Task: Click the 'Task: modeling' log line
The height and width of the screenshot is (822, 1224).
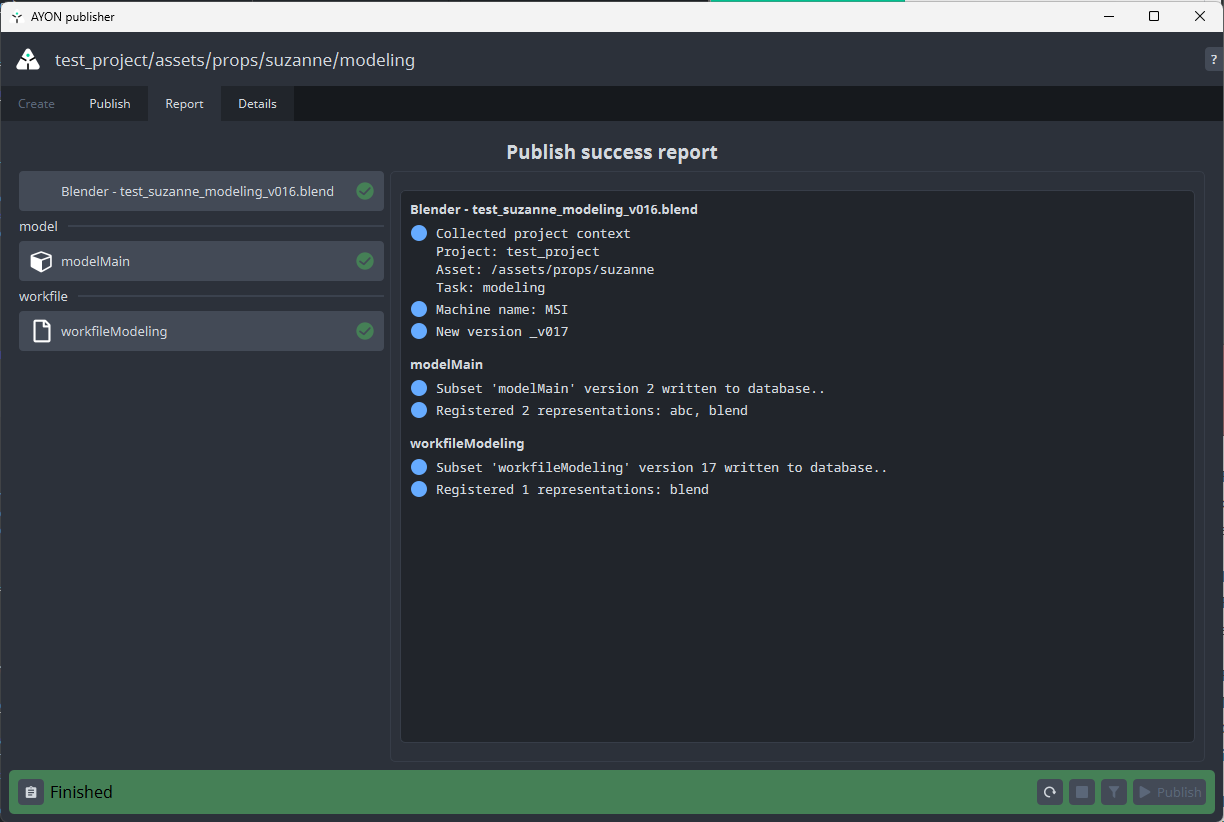Action: 490,288
